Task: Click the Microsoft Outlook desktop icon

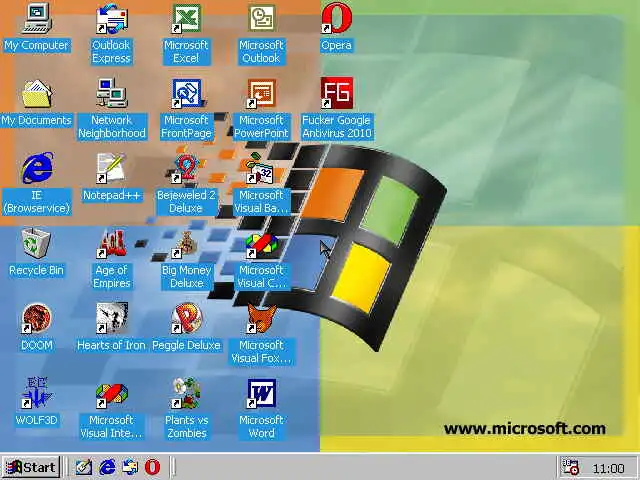Action: pyautogui.click(x=261, y=18)
